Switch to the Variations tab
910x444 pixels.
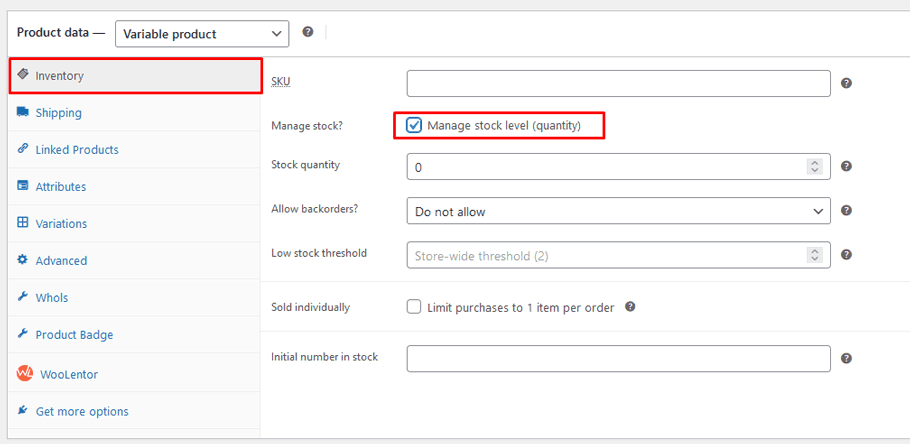click(x=135, y=223)
